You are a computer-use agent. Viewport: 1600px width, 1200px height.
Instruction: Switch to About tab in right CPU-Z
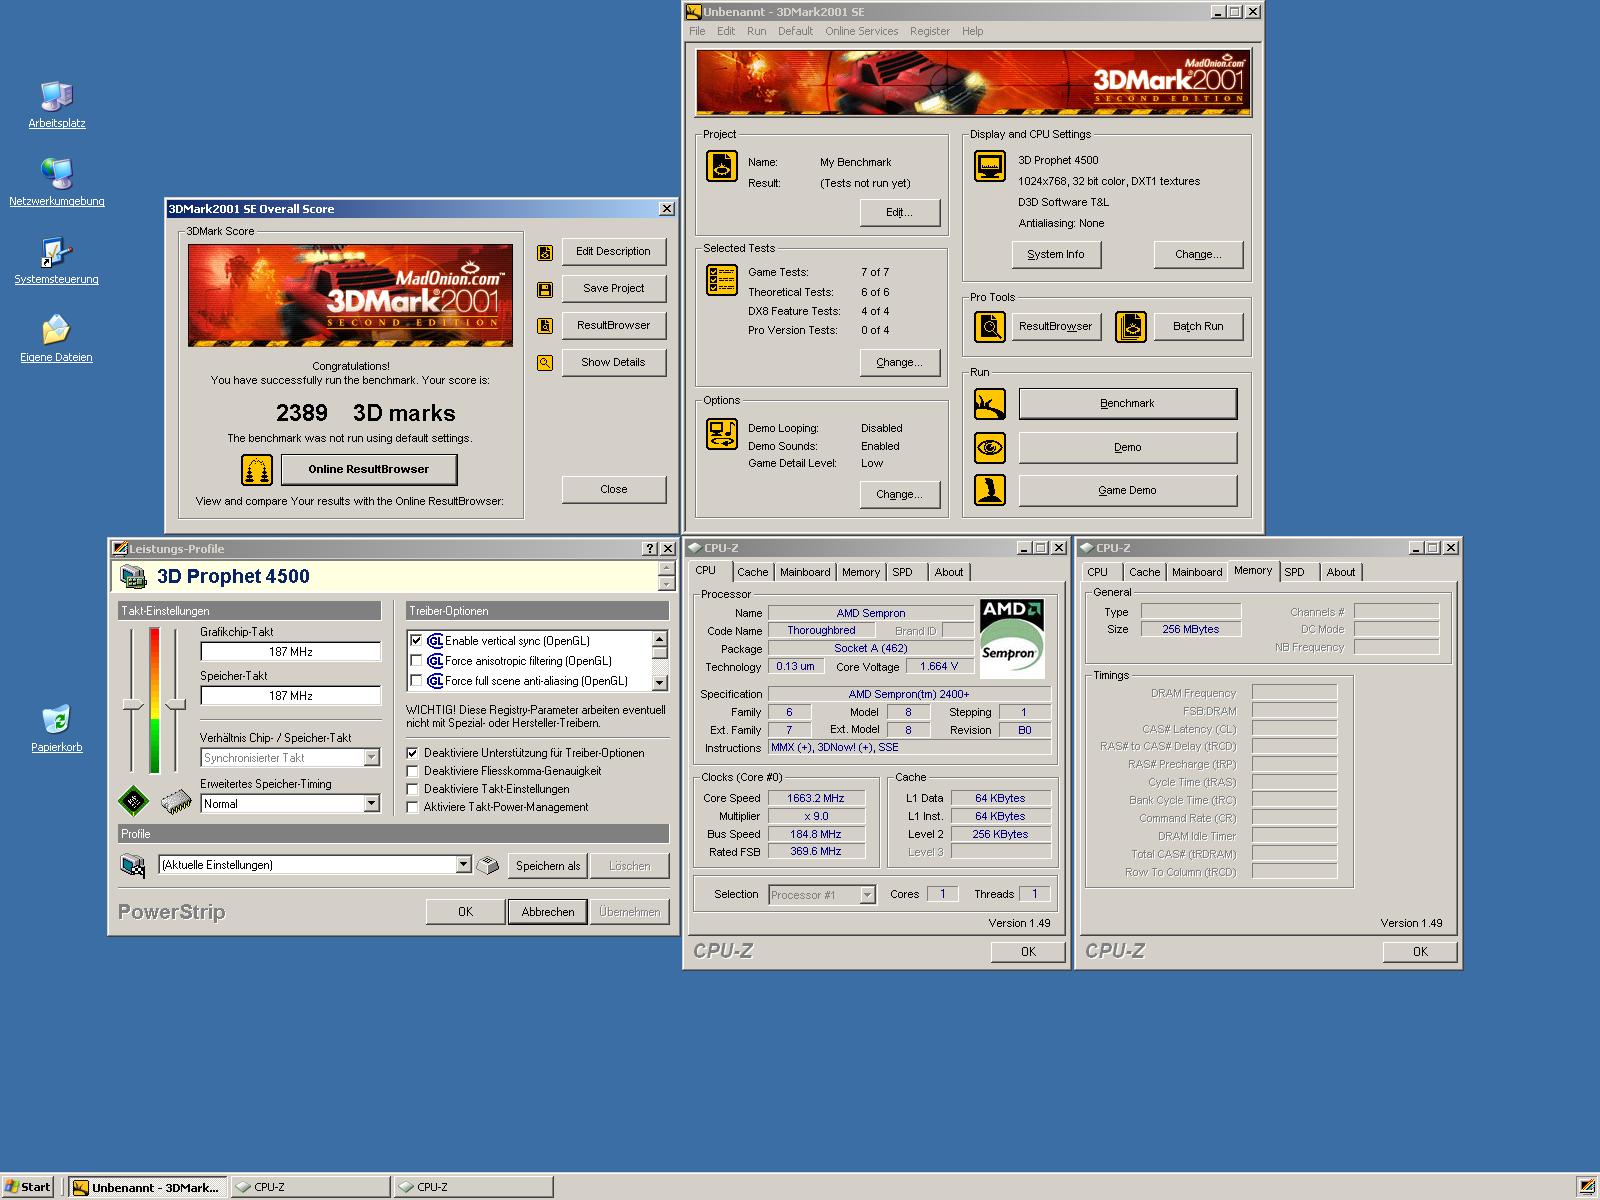(x=1341, y=572)
